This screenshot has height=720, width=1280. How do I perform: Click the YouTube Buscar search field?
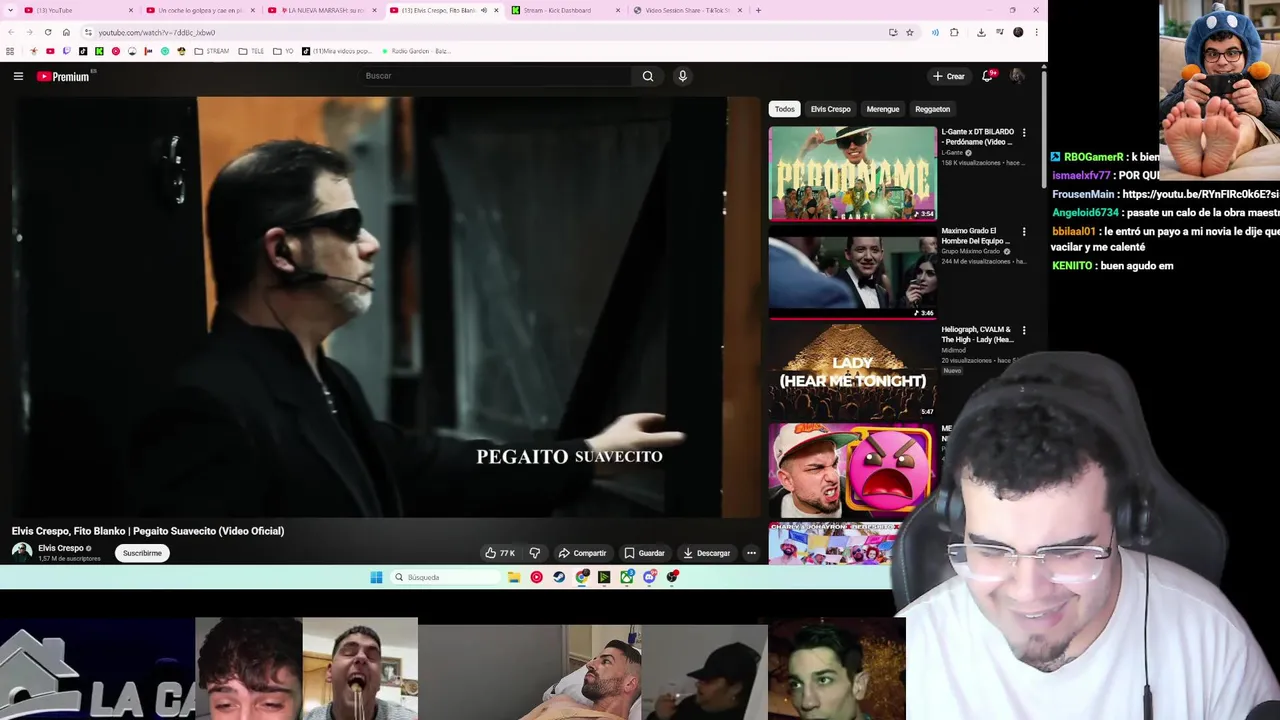coord(495,76)
